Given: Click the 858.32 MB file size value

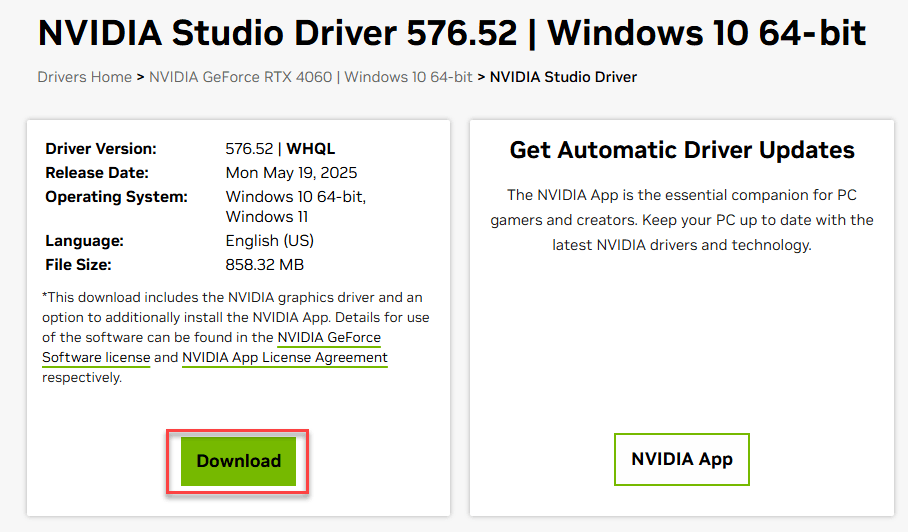Looking at the screenshot, I should tap(265, 264).
